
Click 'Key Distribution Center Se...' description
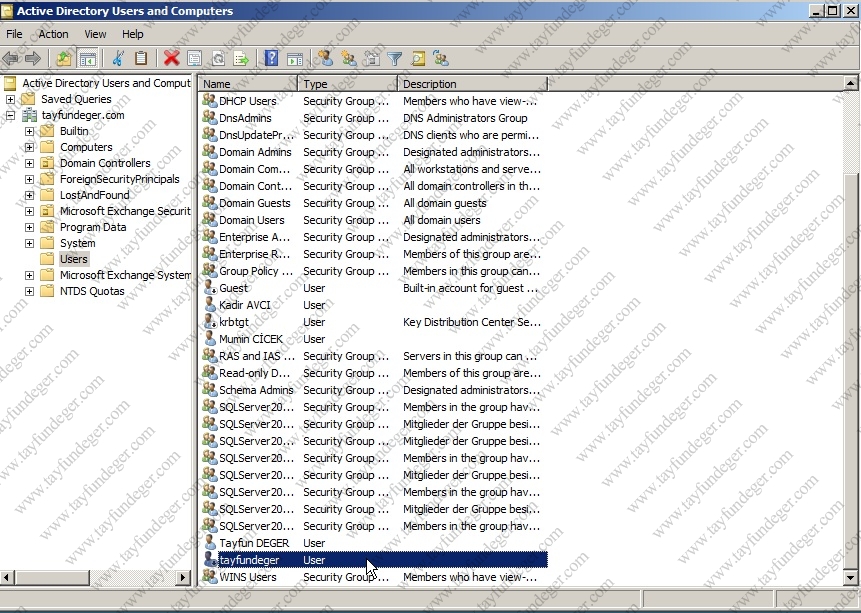472,322
